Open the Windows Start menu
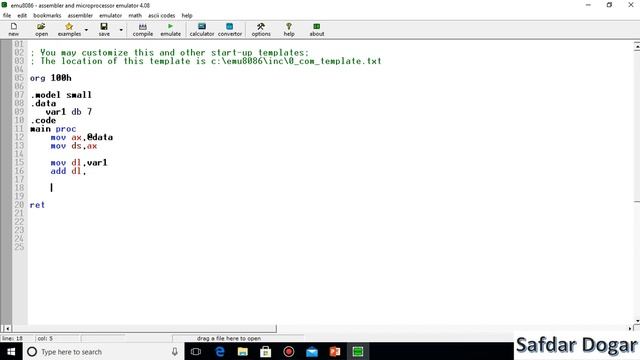 (x=11, y=351)
